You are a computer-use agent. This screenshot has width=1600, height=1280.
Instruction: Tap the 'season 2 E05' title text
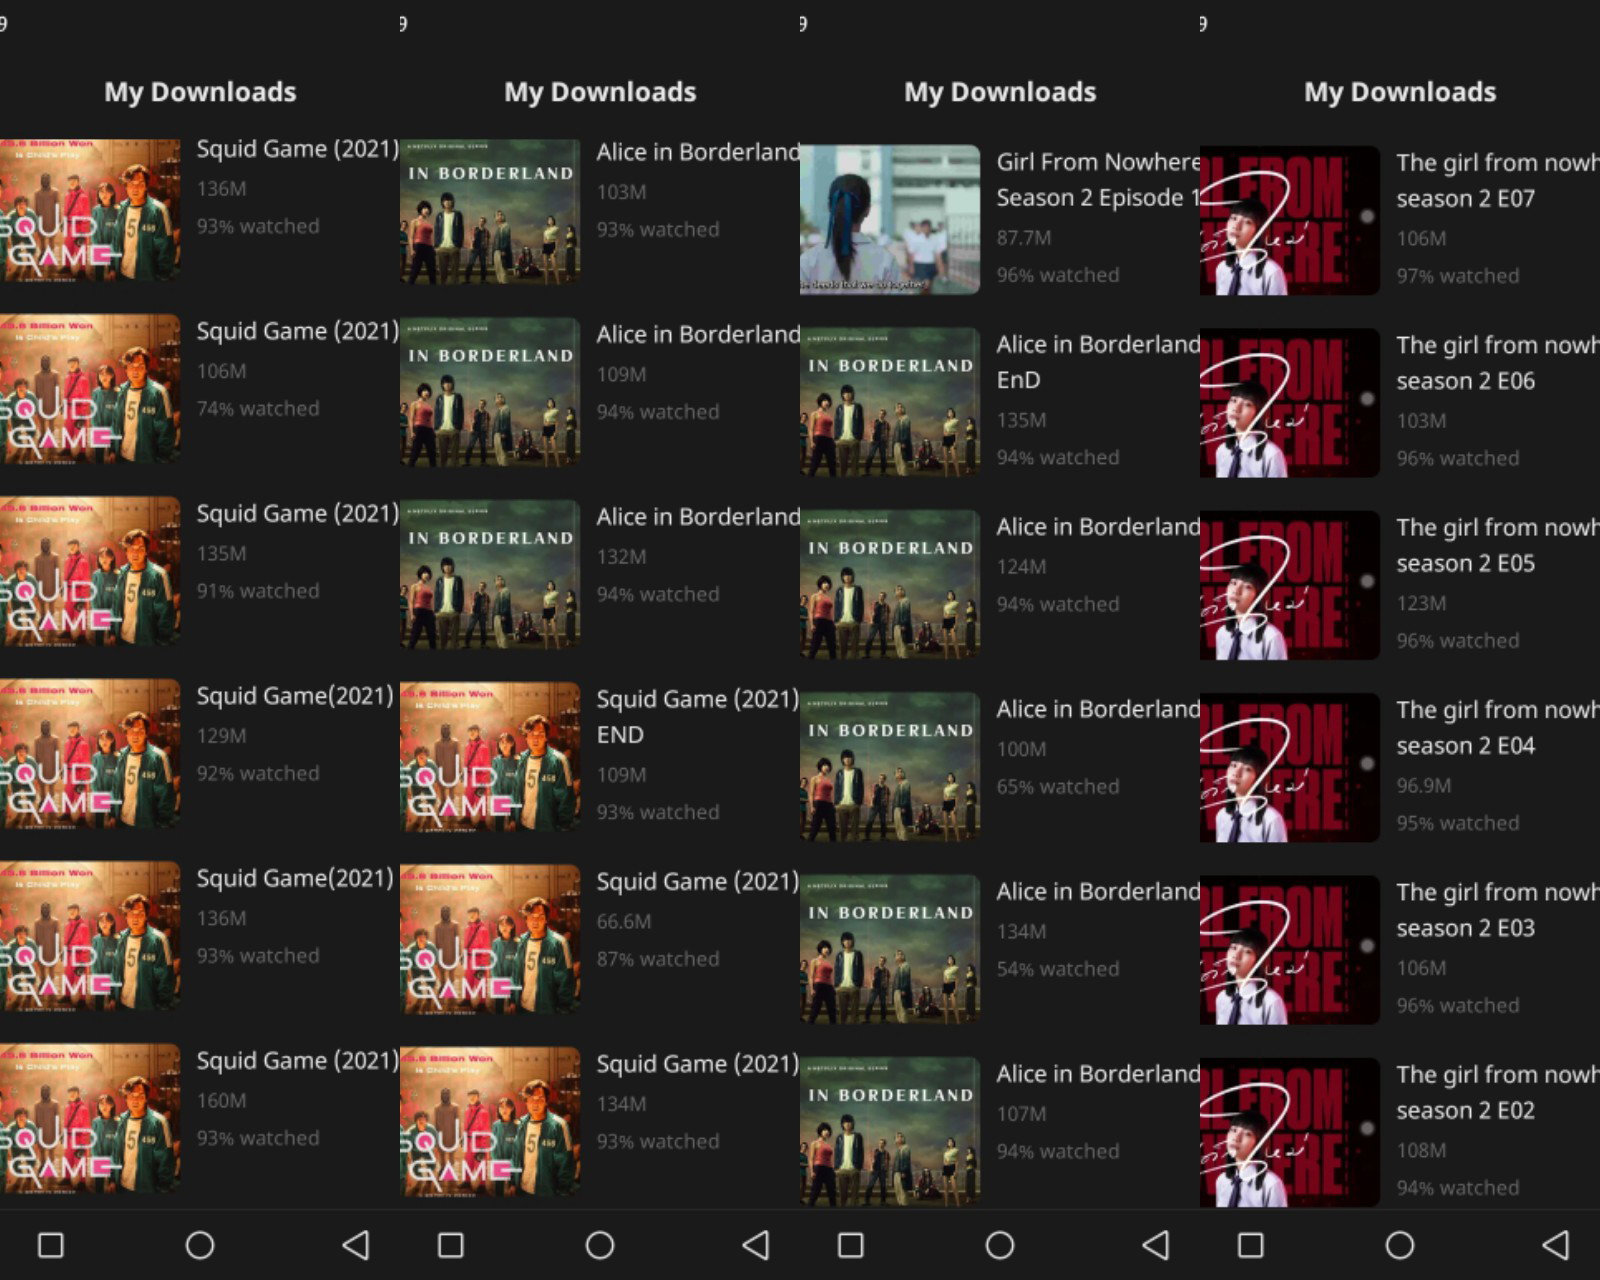pyautogui.click(x=1465, y=563)
